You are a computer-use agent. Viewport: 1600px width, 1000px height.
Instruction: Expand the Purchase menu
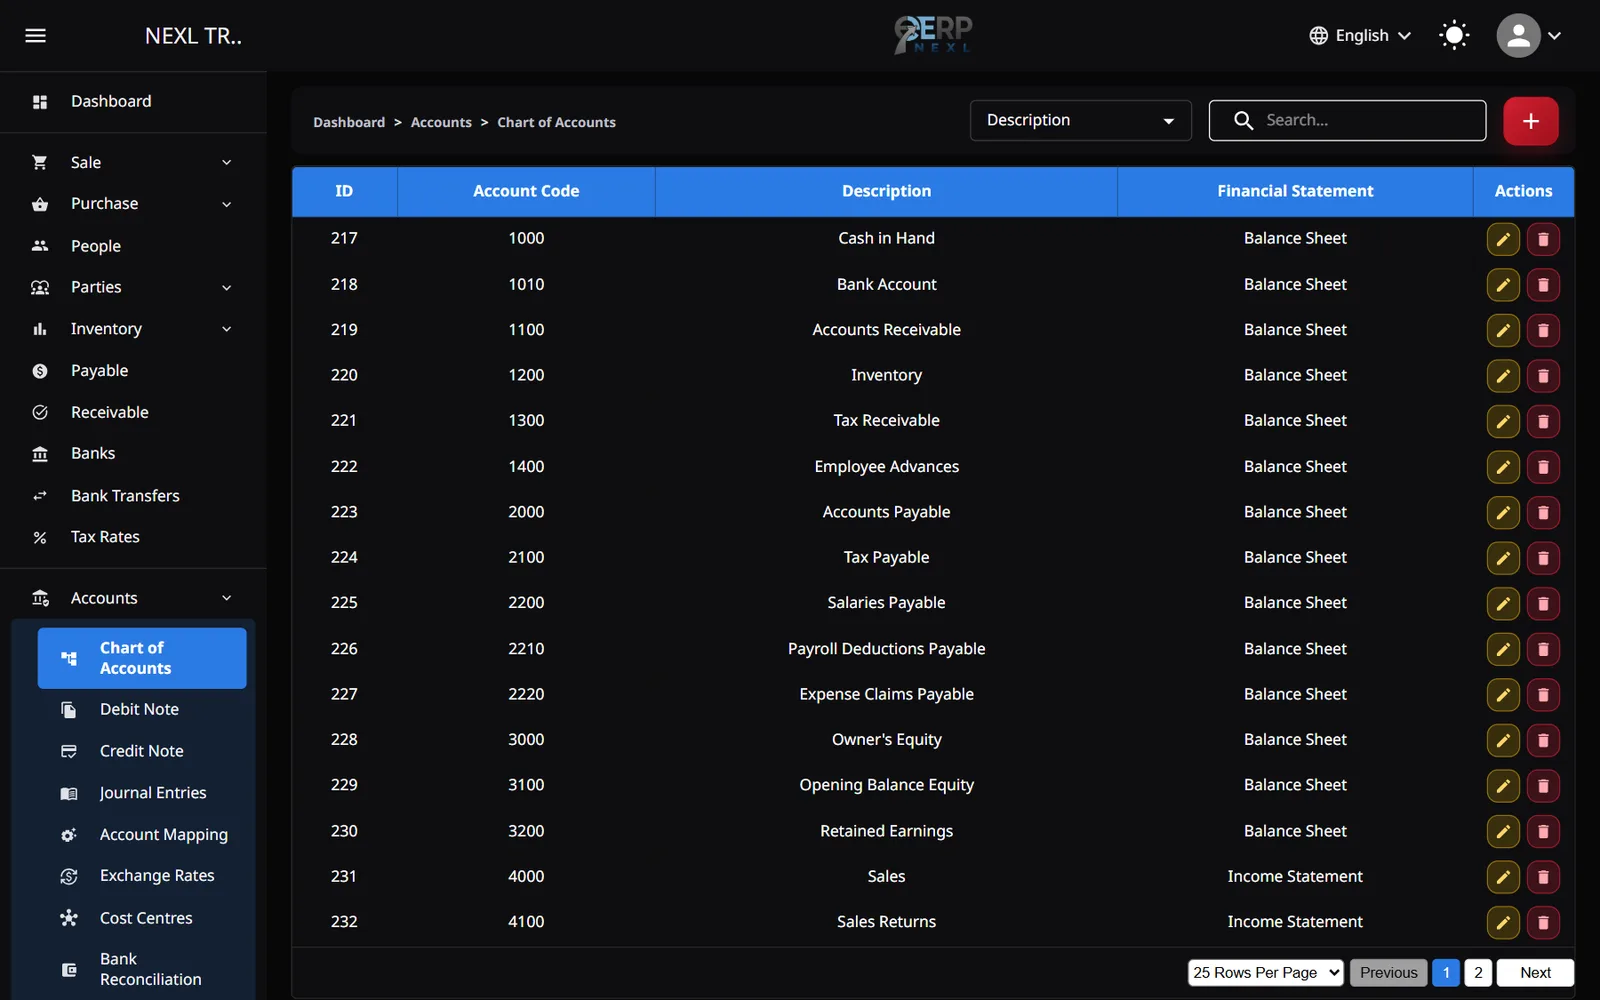[133, 204]
